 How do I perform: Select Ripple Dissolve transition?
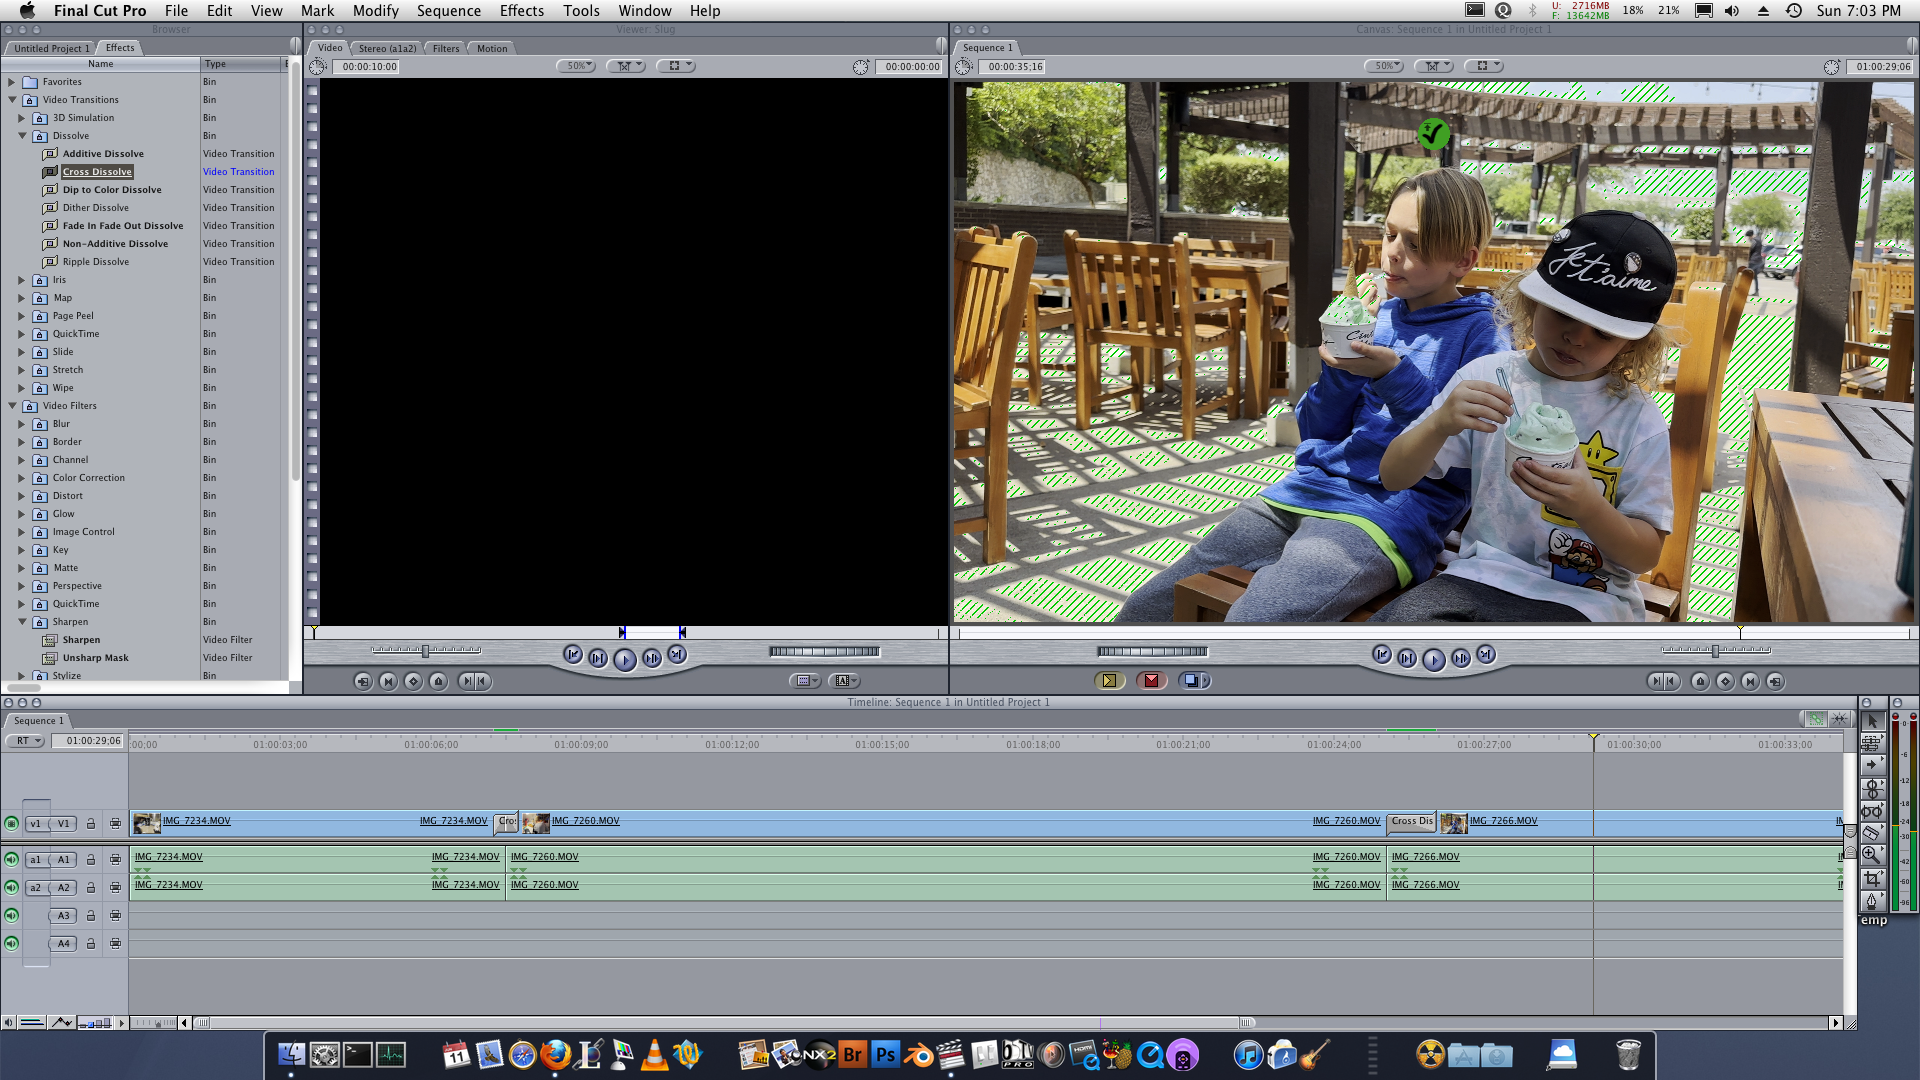[95, 262]
